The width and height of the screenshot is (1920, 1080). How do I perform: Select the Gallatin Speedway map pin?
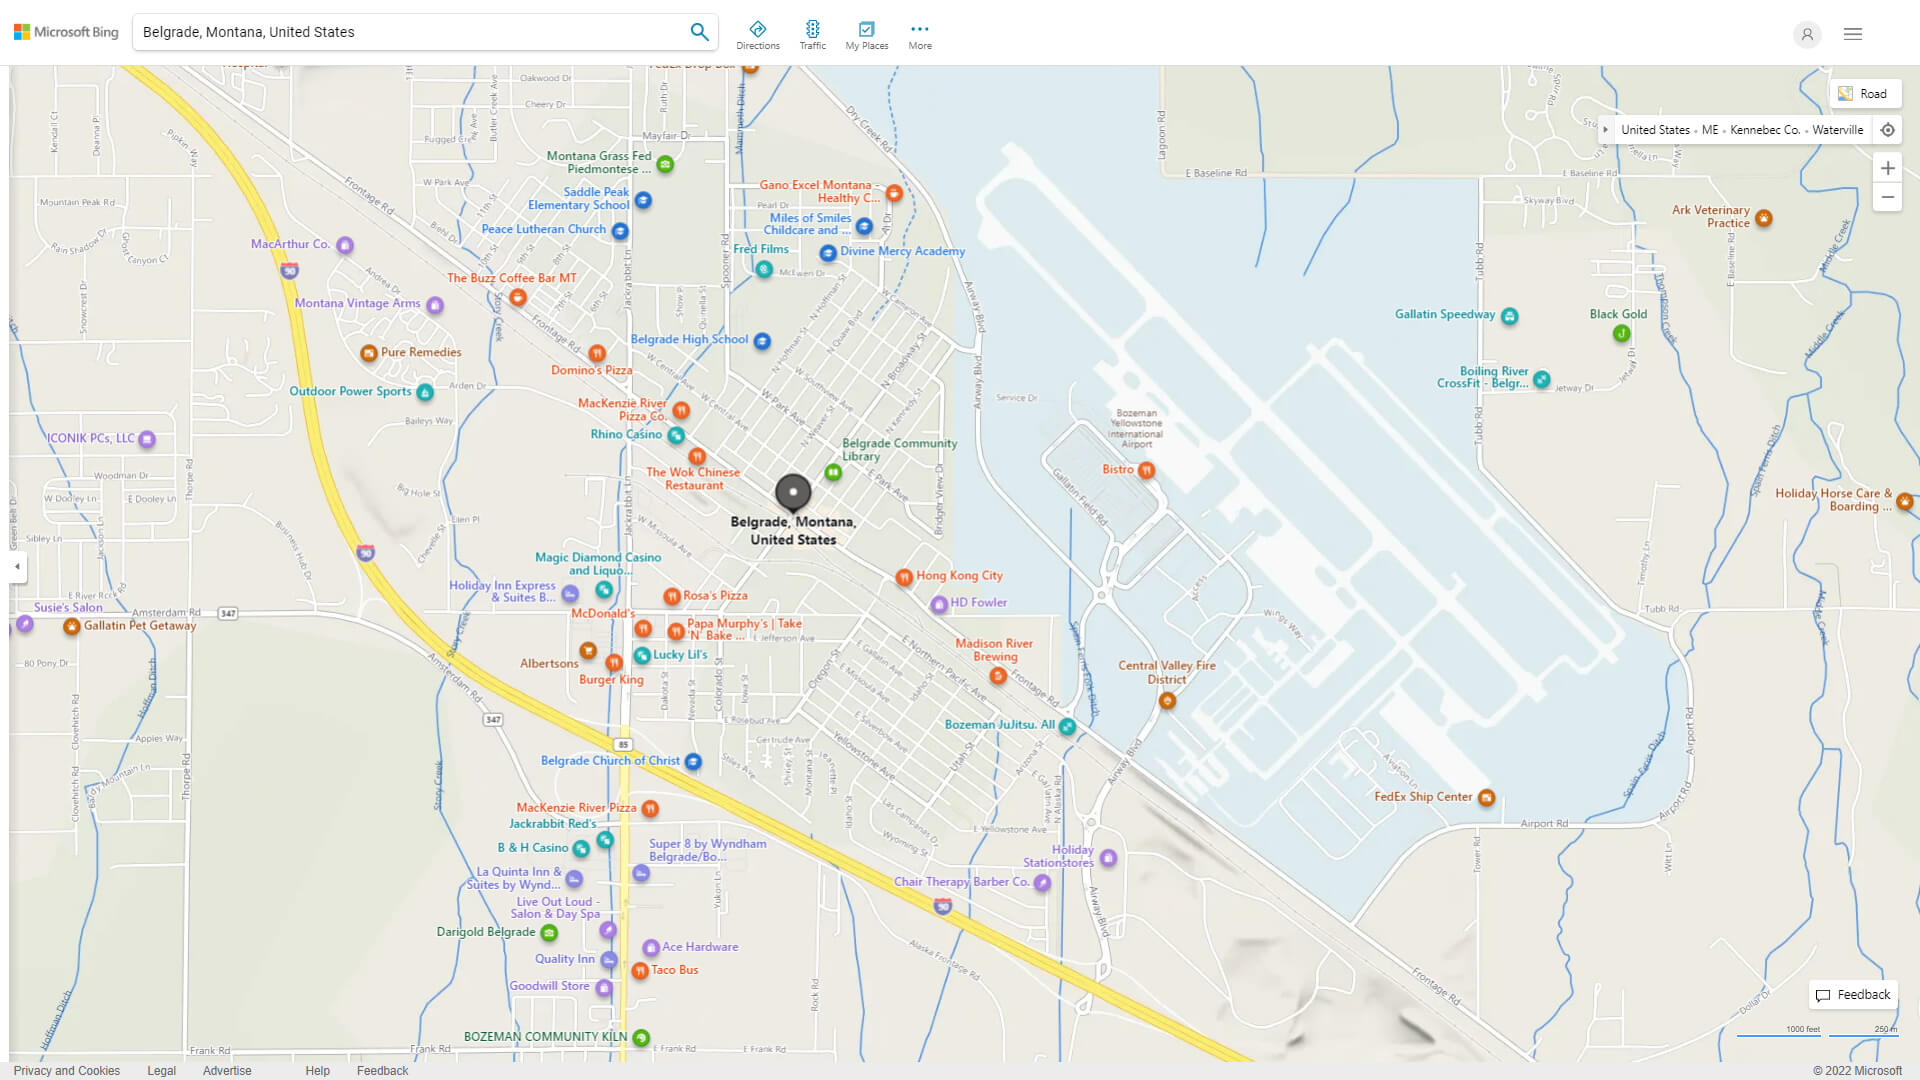pos(1509,316)
